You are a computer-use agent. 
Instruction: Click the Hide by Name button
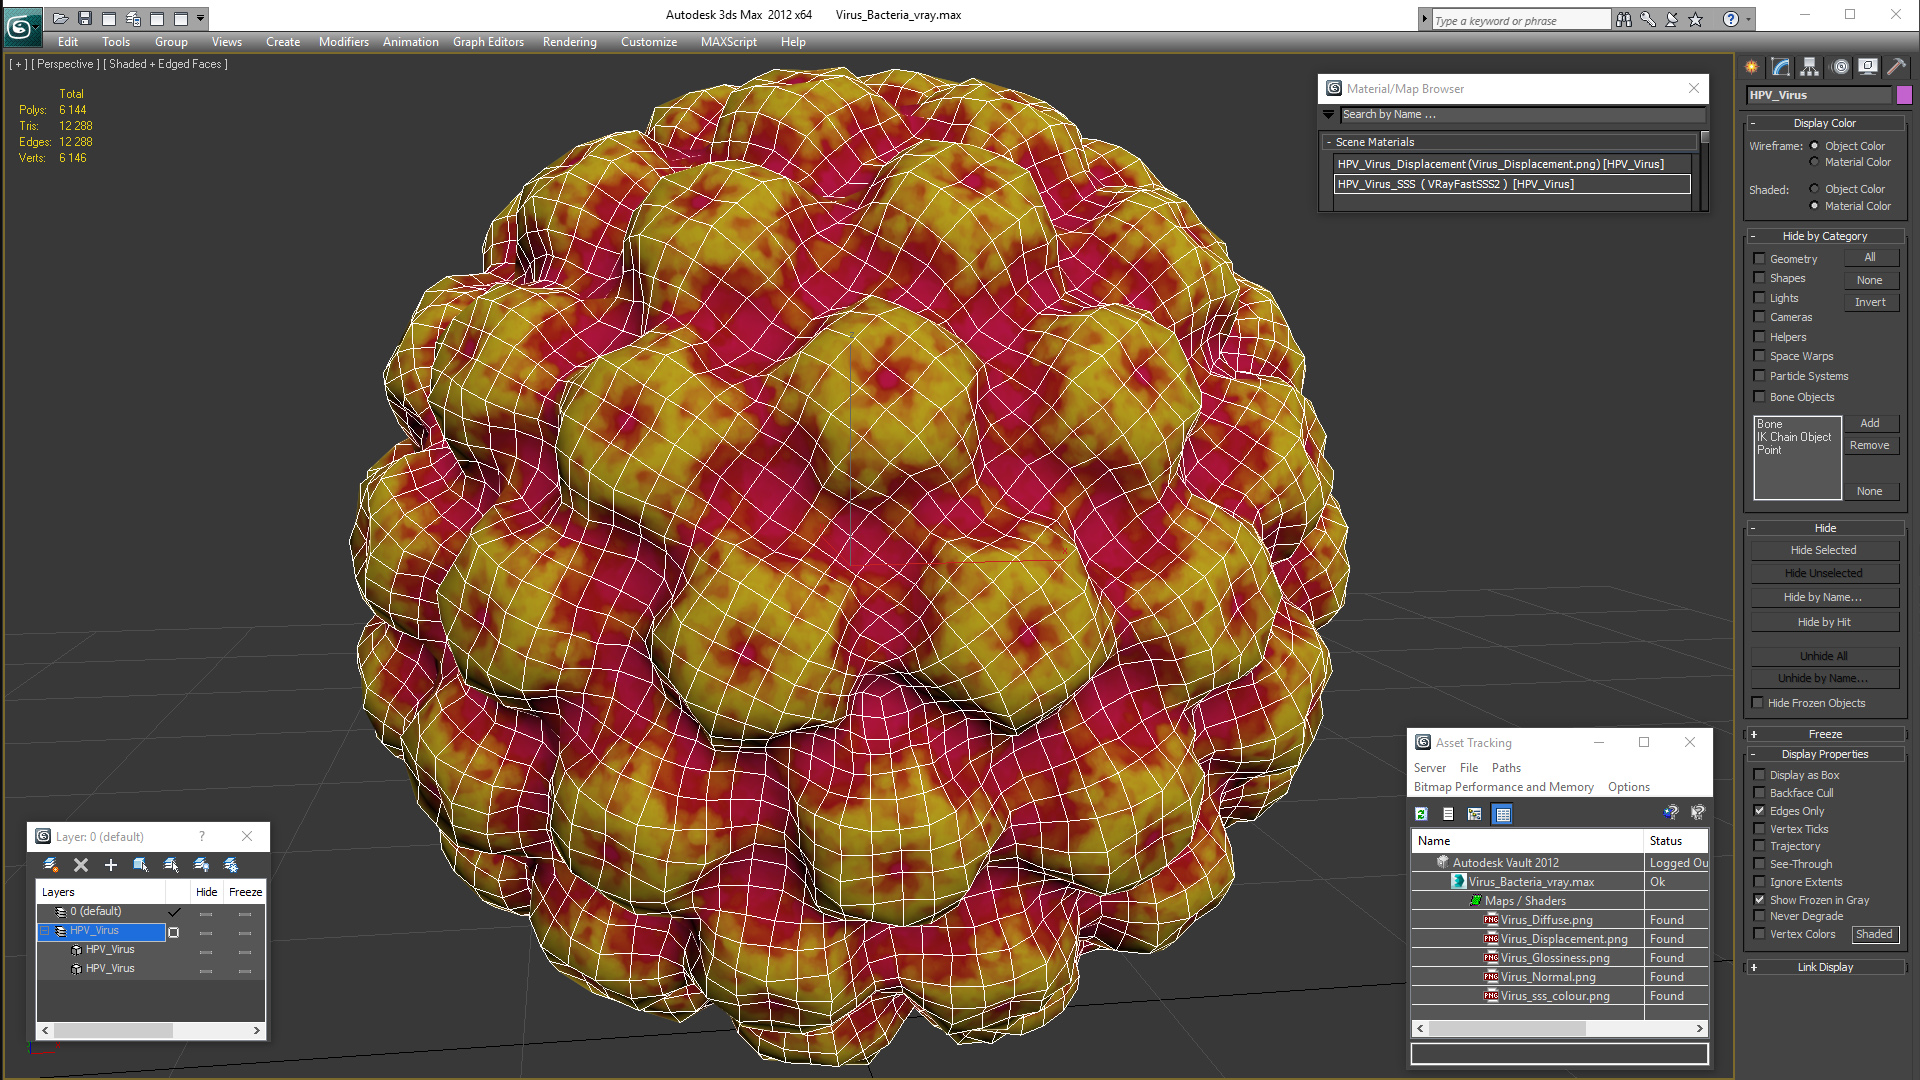click(1824, 597)
